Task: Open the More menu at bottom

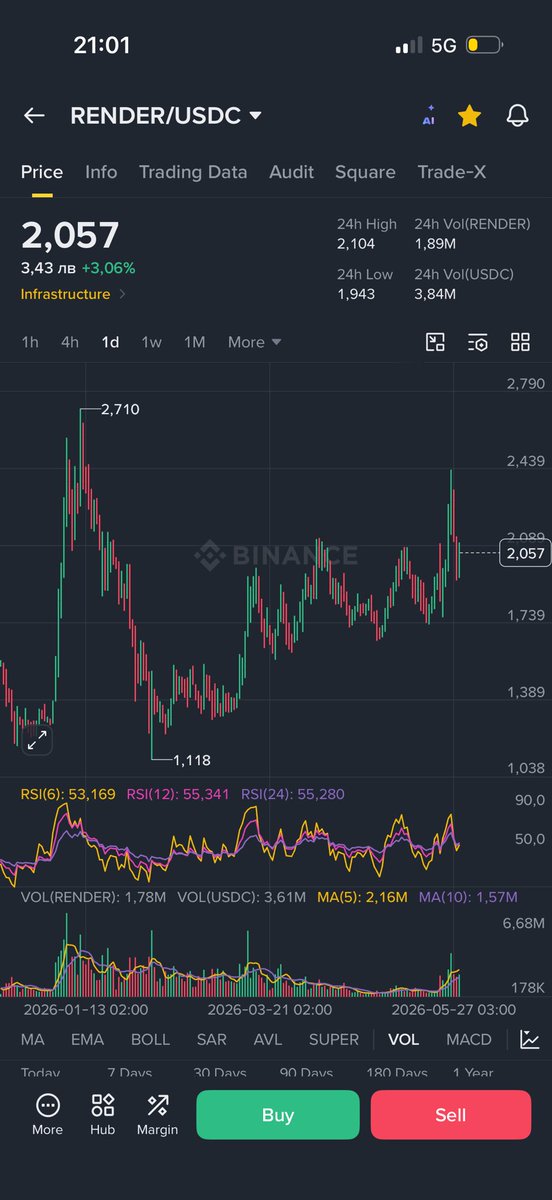Action: coord(47,1115)
